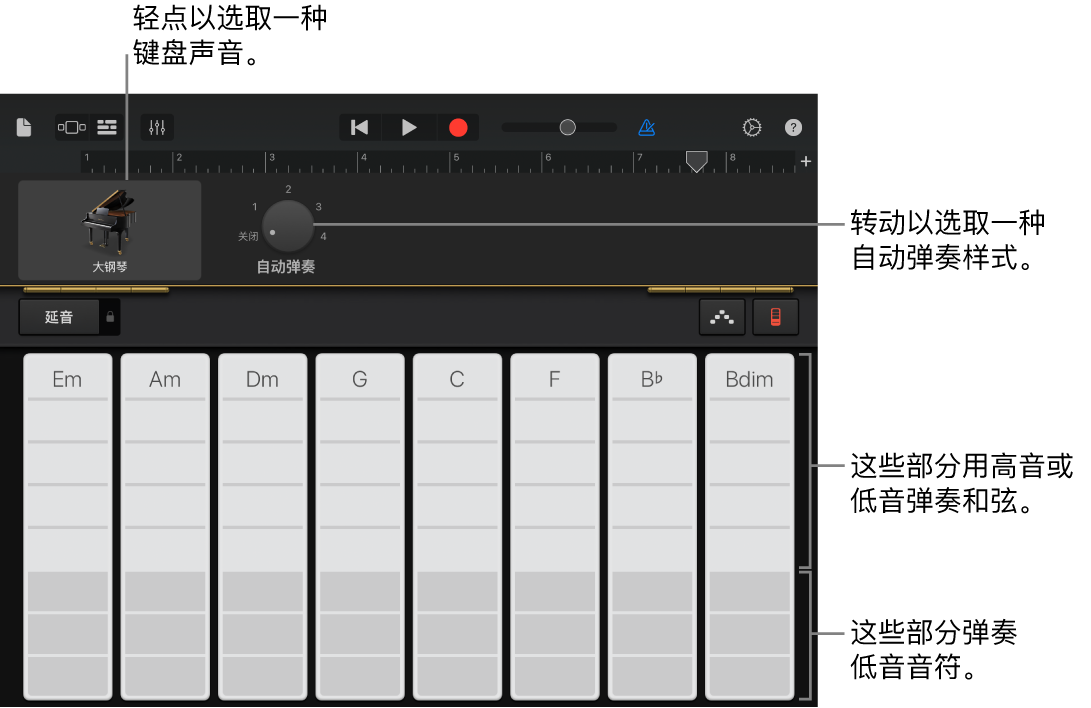Start recording with red Record button
1091x708 pixels.
[x=458, y=127]
